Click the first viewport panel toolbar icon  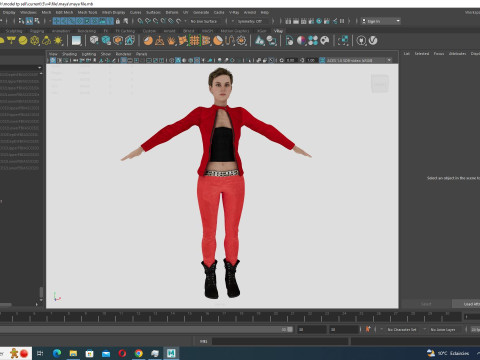53,60
